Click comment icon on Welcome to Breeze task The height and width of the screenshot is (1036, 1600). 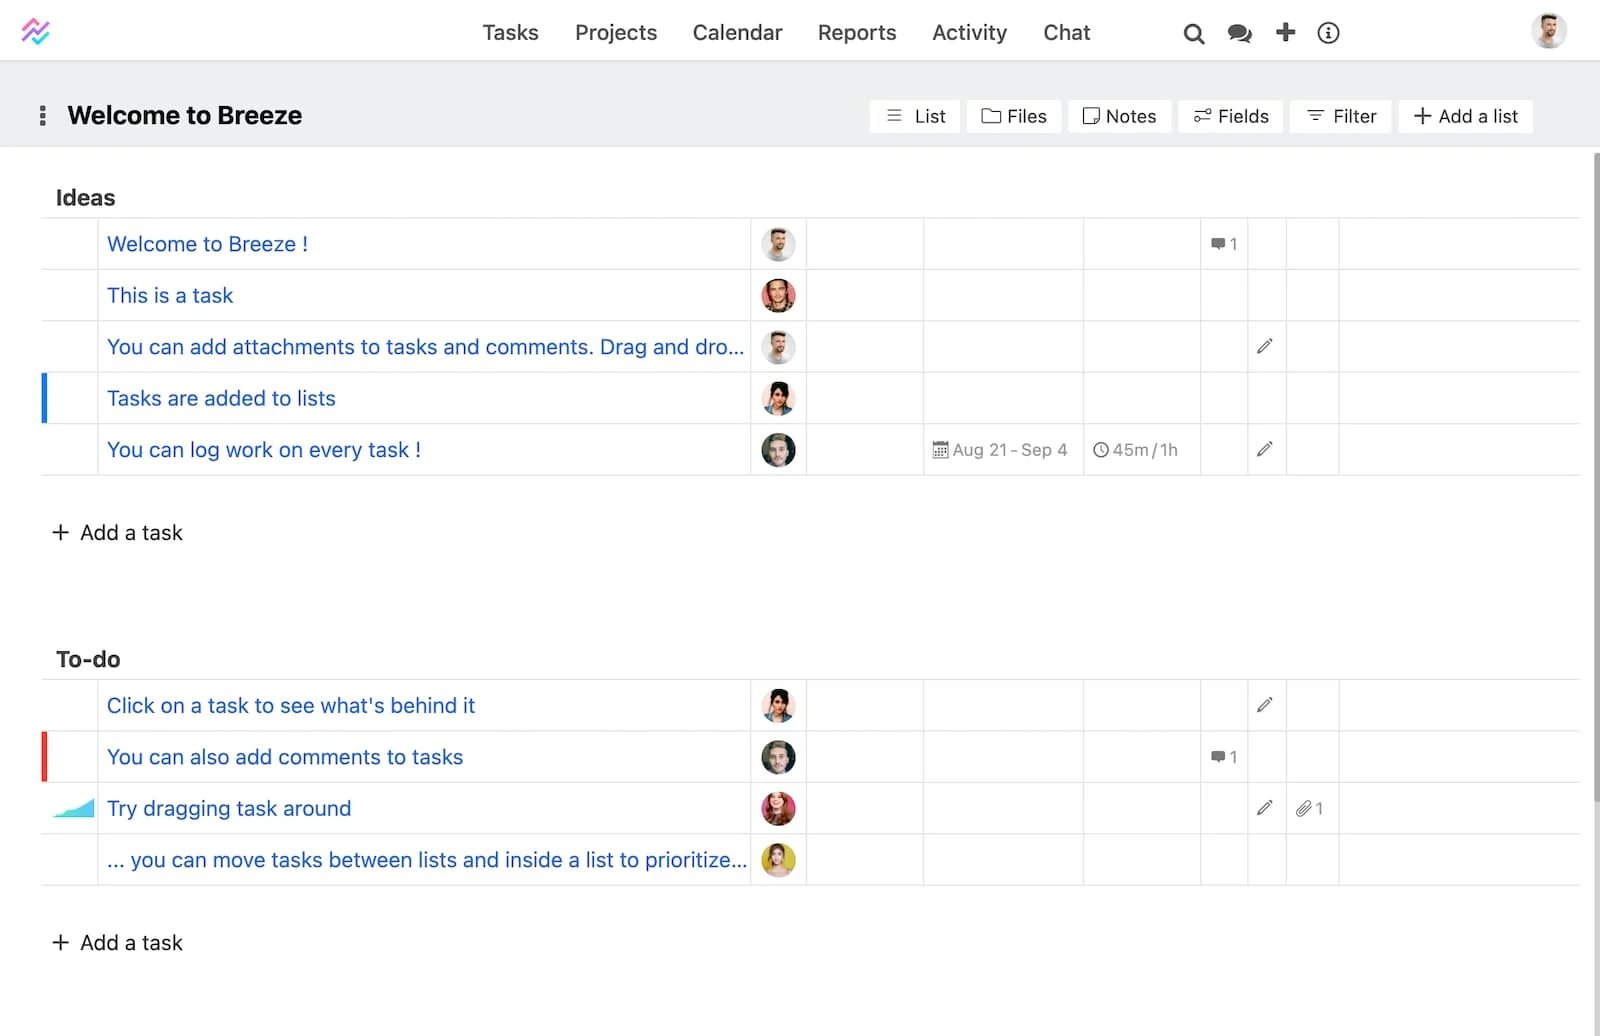(1223, 244)
